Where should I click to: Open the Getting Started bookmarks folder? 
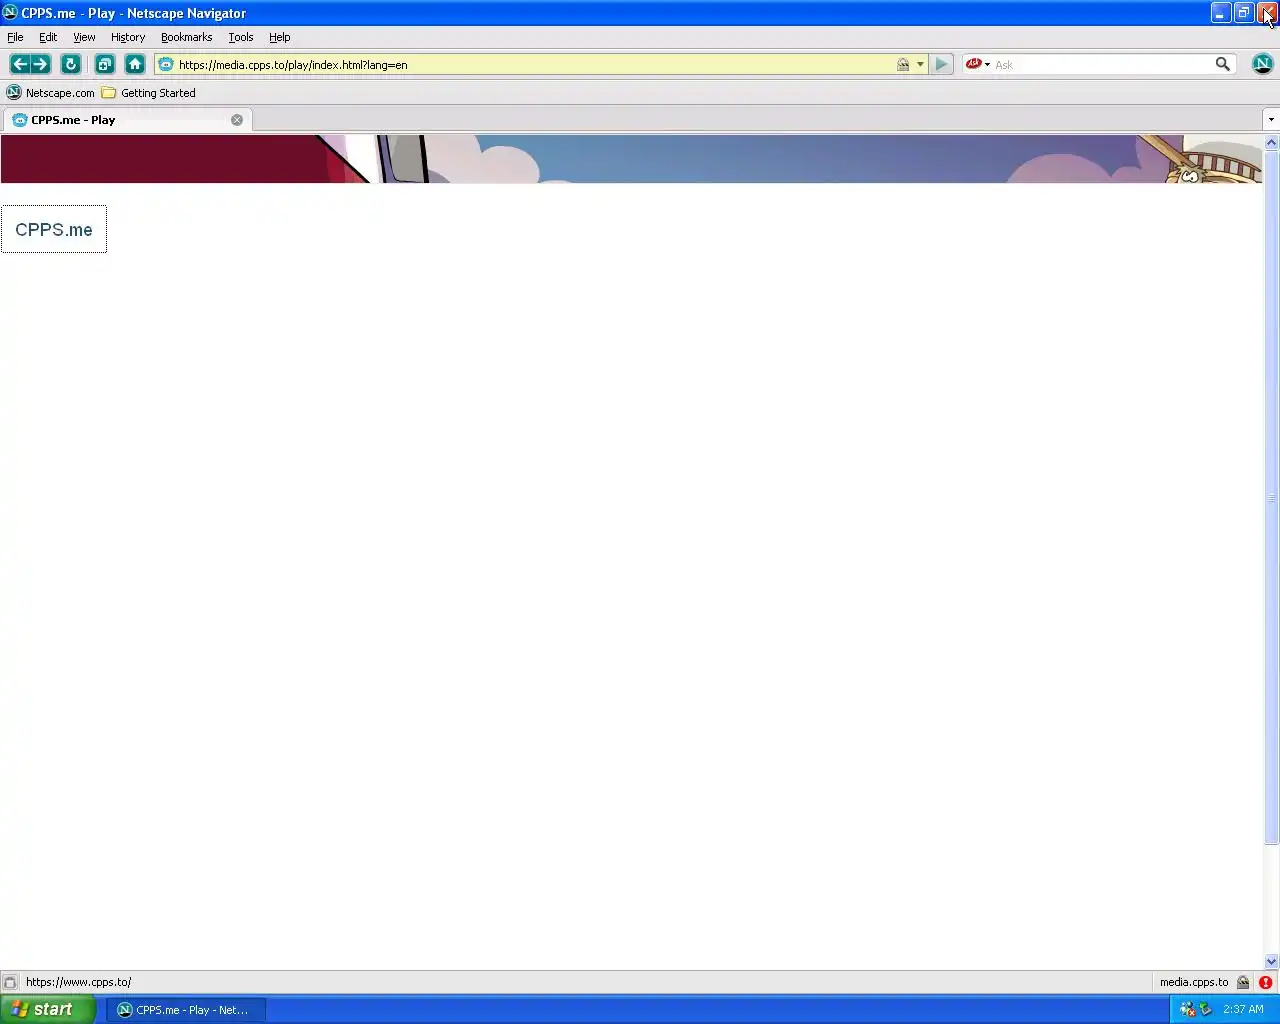click(x=149, y=93)
